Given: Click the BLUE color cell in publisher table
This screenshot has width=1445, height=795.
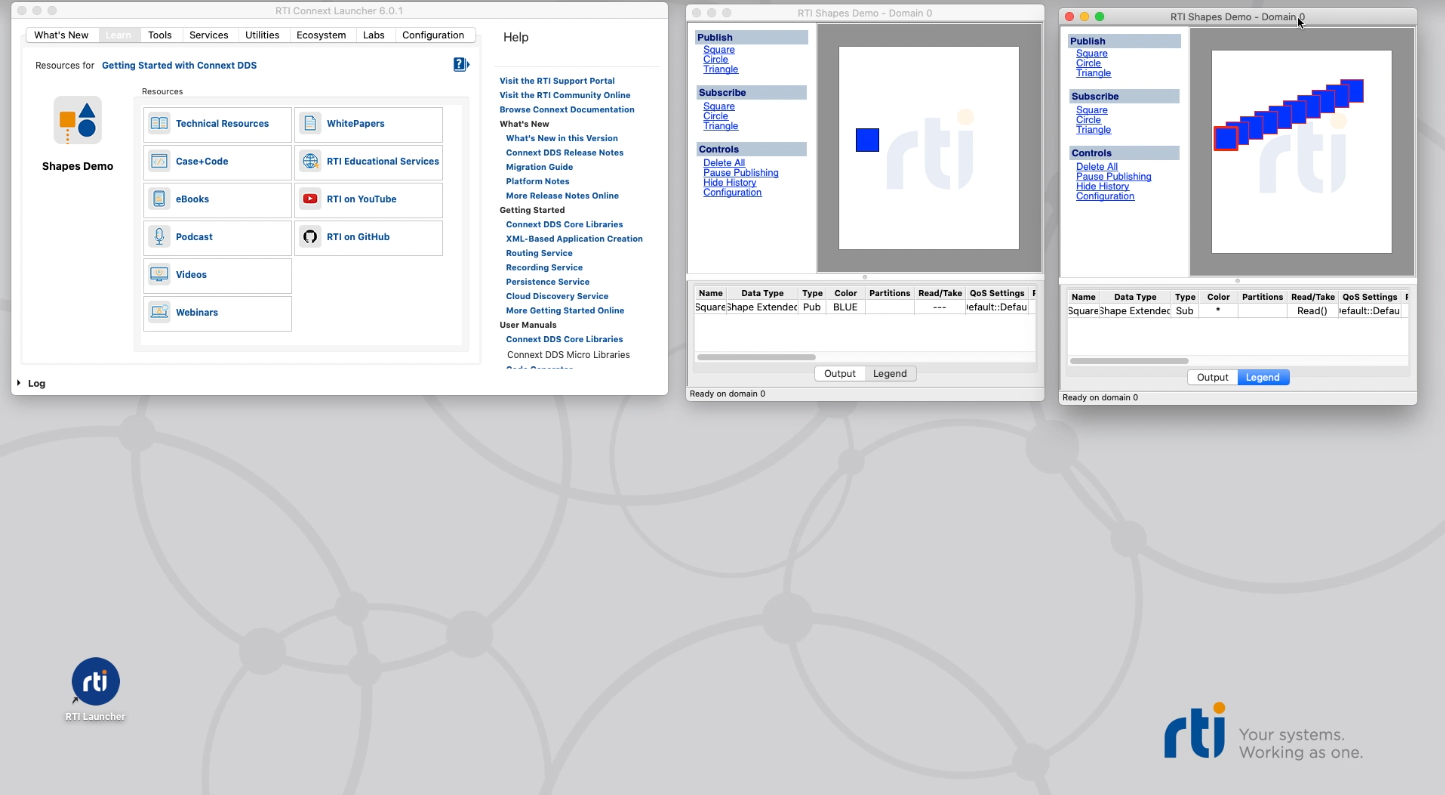Looking at the screenshot, I should click(x=845, y=307).
